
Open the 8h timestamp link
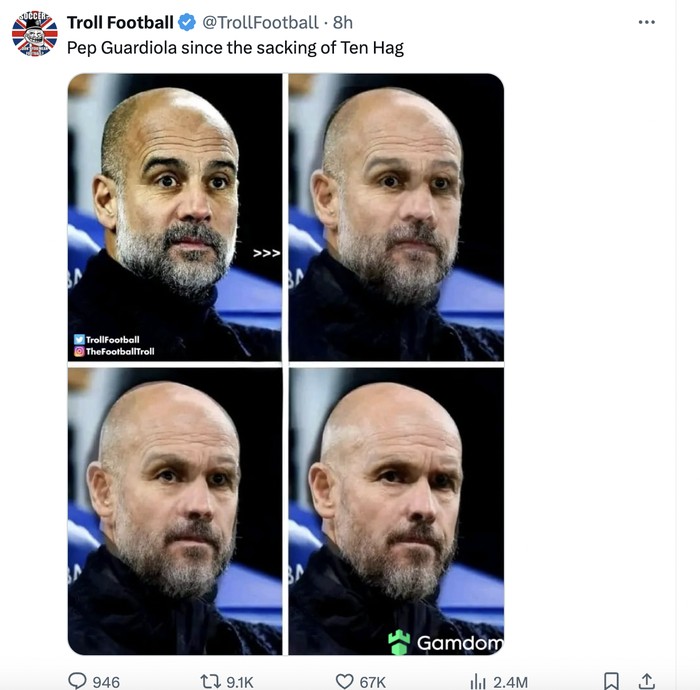point(342,22)
